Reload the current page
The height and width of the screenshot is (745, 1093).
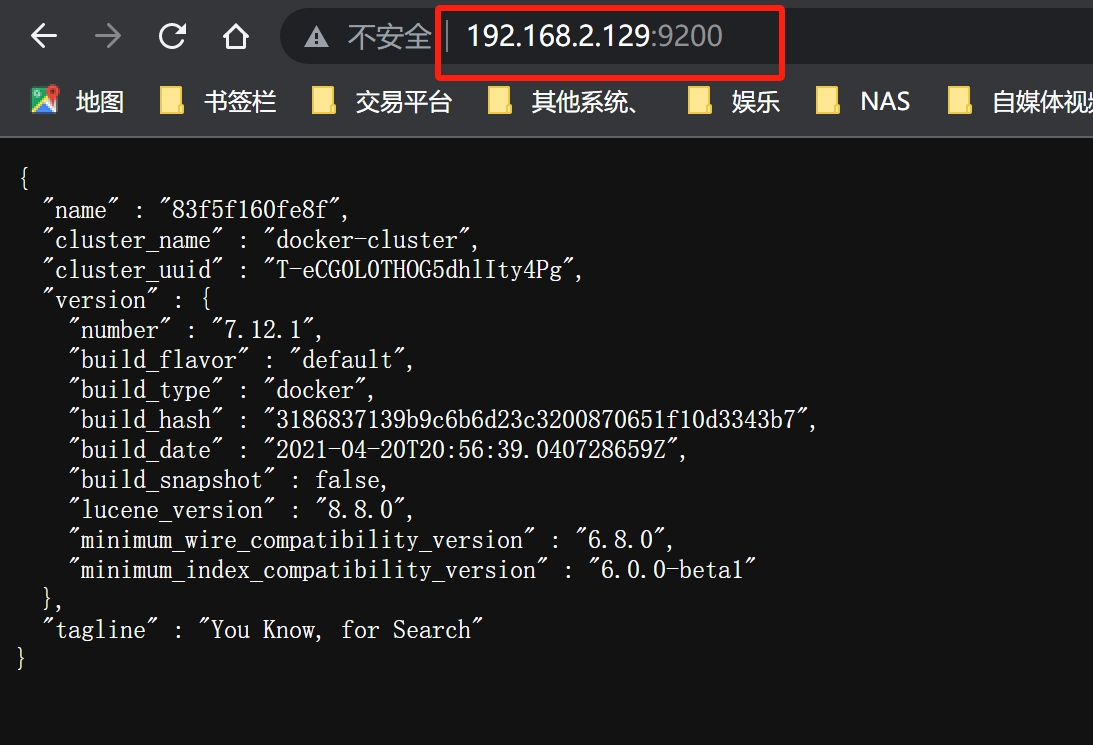(172, 36)
